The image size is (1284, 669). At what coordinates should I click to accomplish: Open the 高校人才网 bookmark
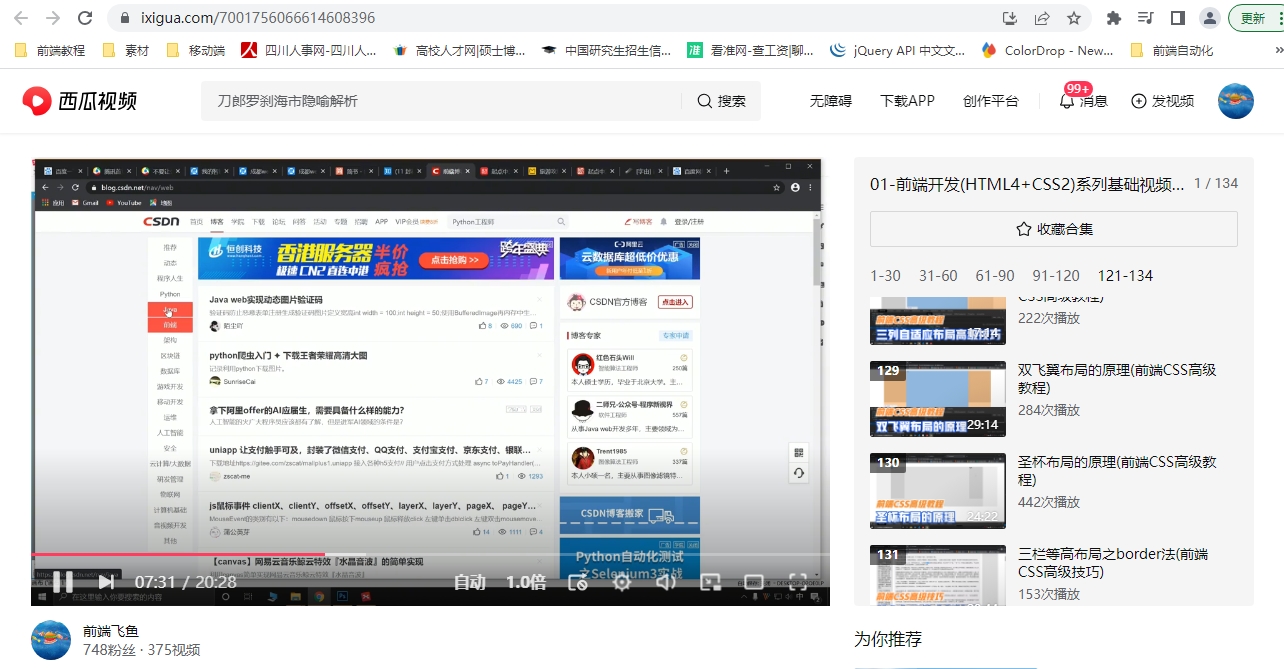click(x=460, y=50)
